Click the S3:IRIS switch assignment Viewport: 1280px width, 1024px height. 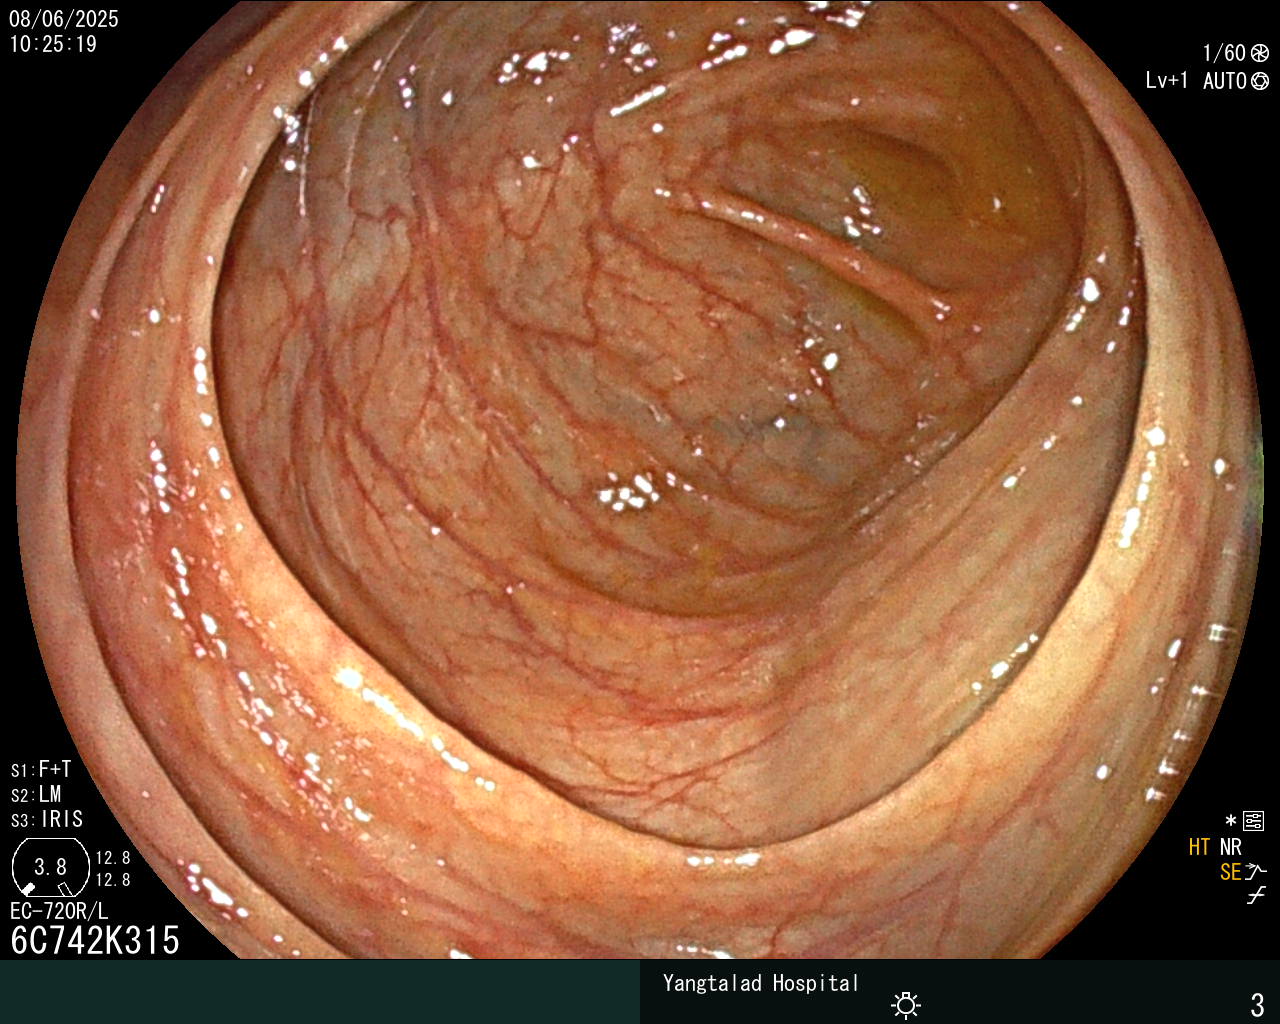[47, 819]
